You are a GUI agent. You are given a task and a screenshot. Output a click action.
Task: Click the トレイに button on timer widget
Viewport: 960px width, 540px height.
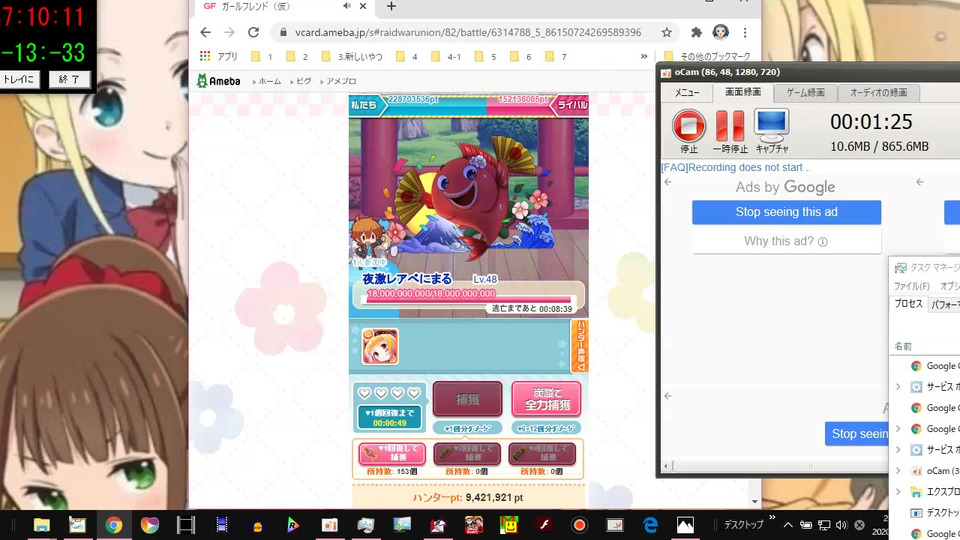tap(20, 79)
